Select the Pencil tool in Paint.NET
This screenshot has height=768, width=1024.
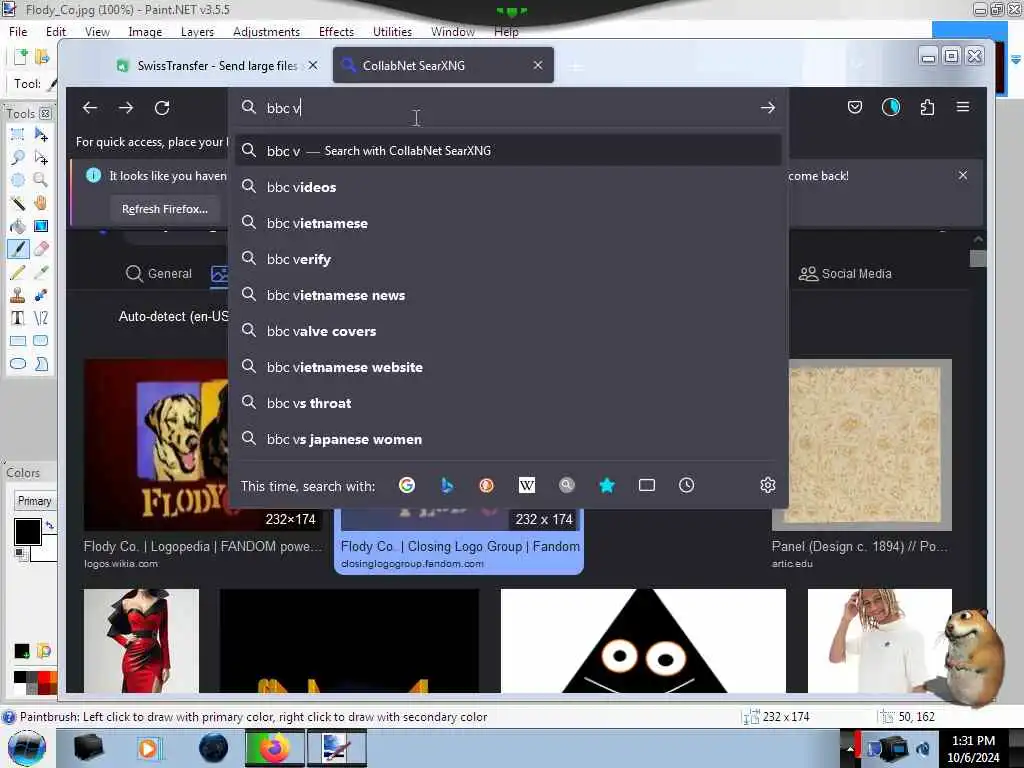coord(18,272)
